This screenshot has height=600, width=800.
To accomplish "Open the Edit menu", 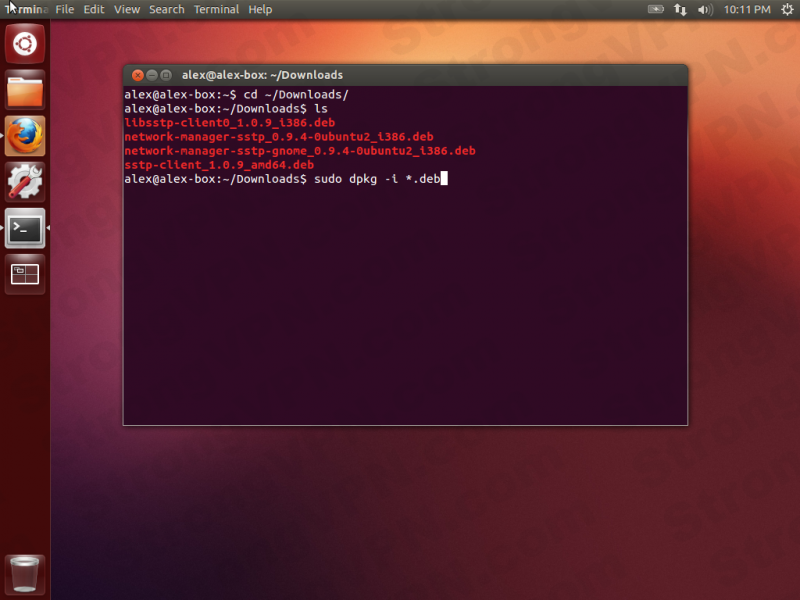I will [94, 9].
